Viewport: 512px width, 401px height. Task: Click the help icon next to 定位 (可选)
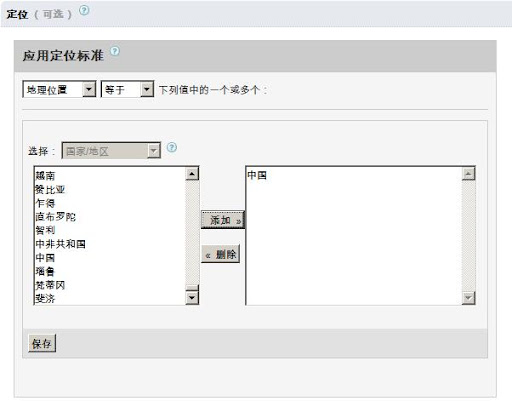[x=84, y=10]
